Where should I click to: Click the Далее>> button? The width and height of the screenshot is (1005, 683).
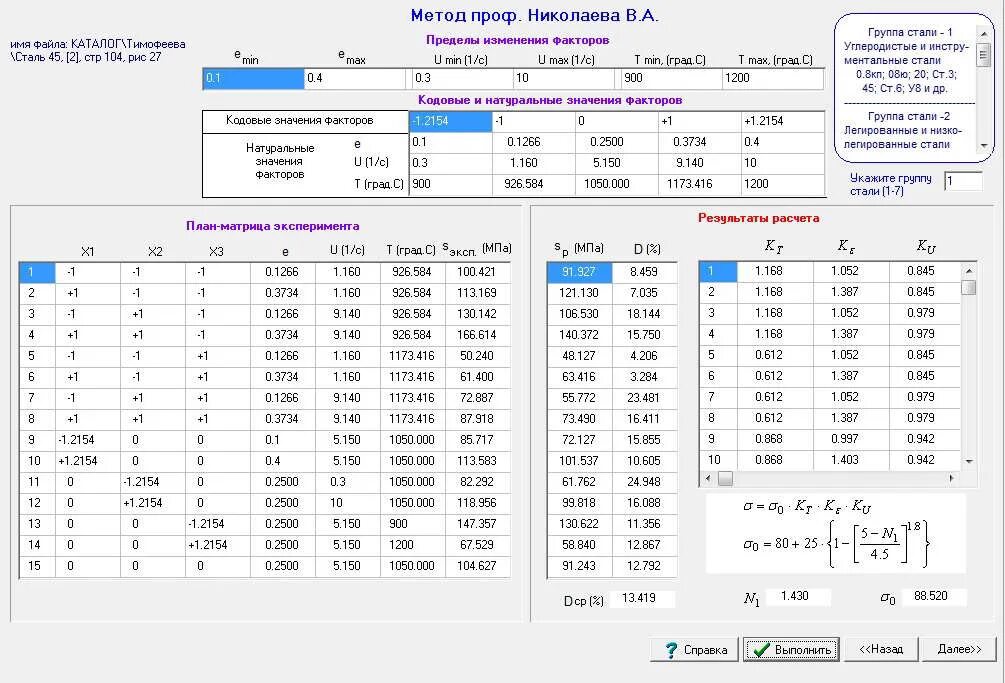(x=959, y=649)
